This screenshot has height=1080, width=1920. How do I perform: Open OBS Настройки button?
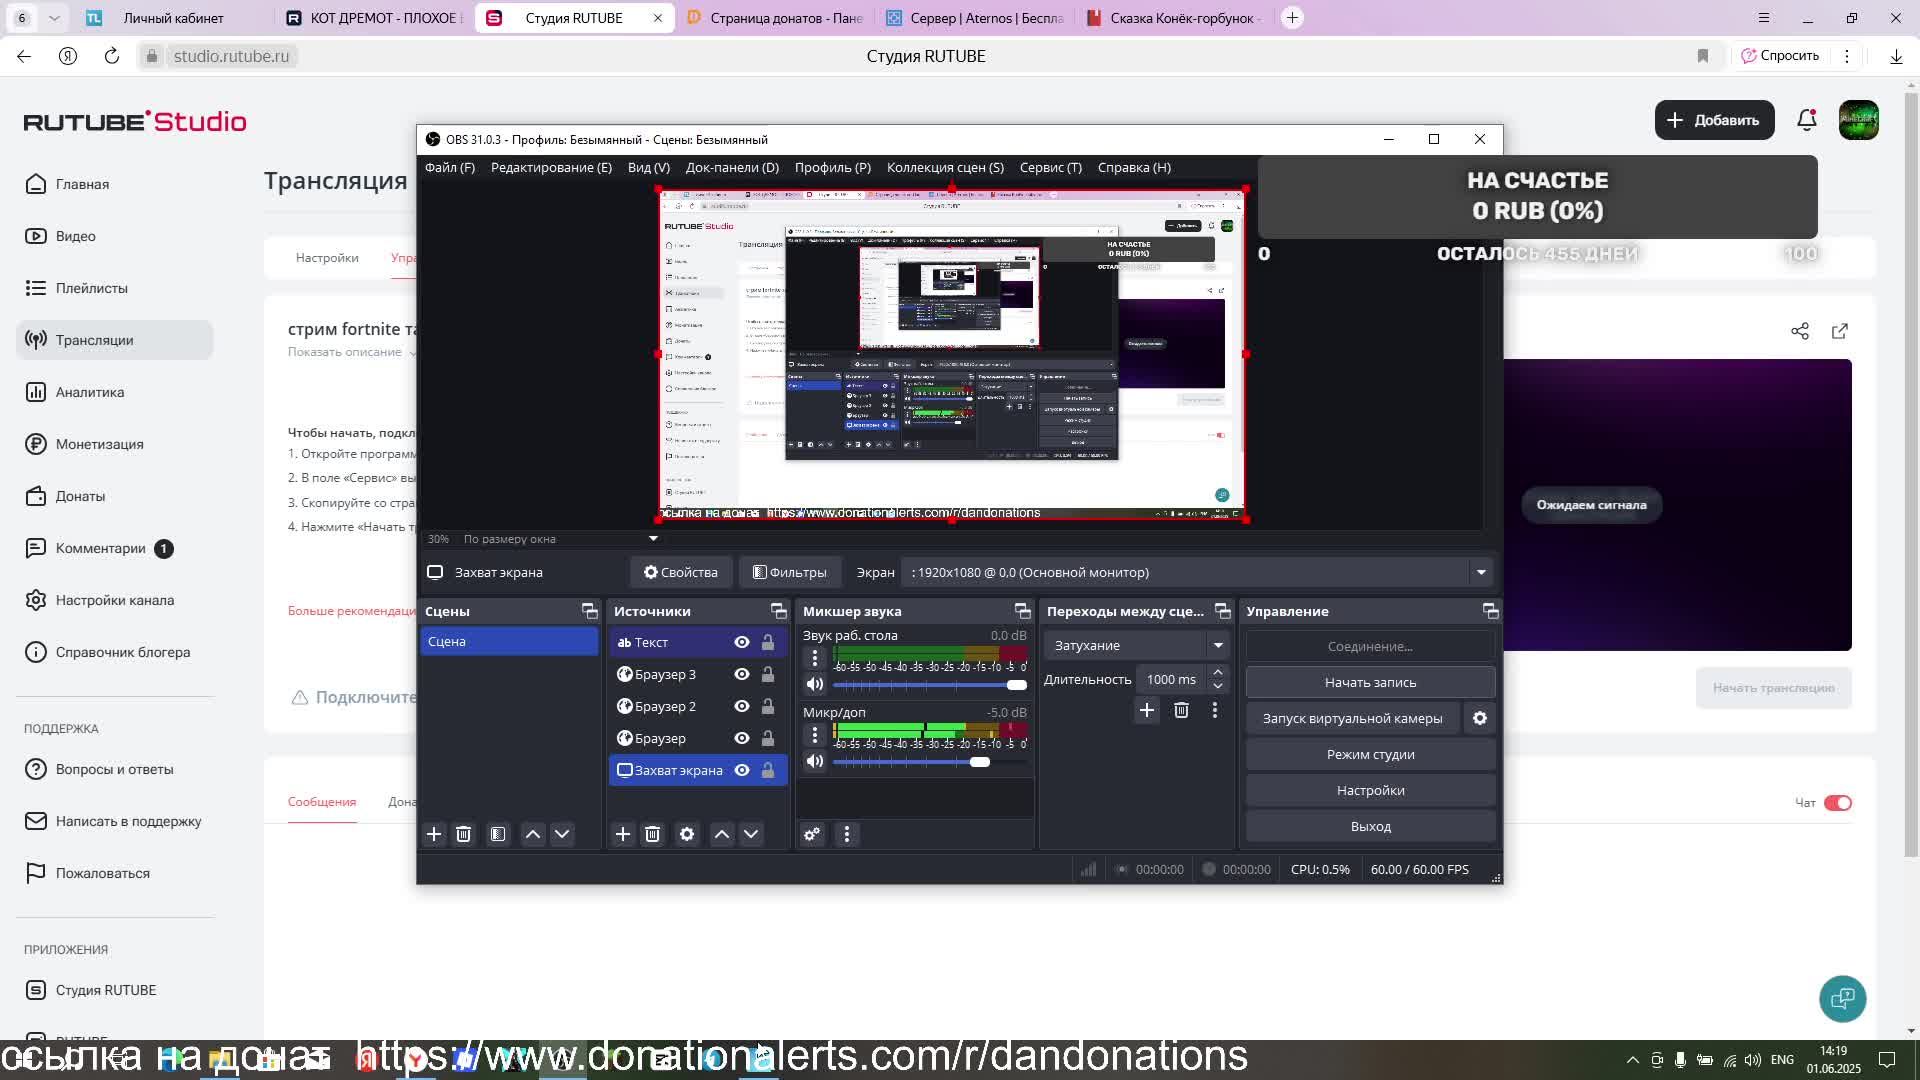[x=1370, y=790]
